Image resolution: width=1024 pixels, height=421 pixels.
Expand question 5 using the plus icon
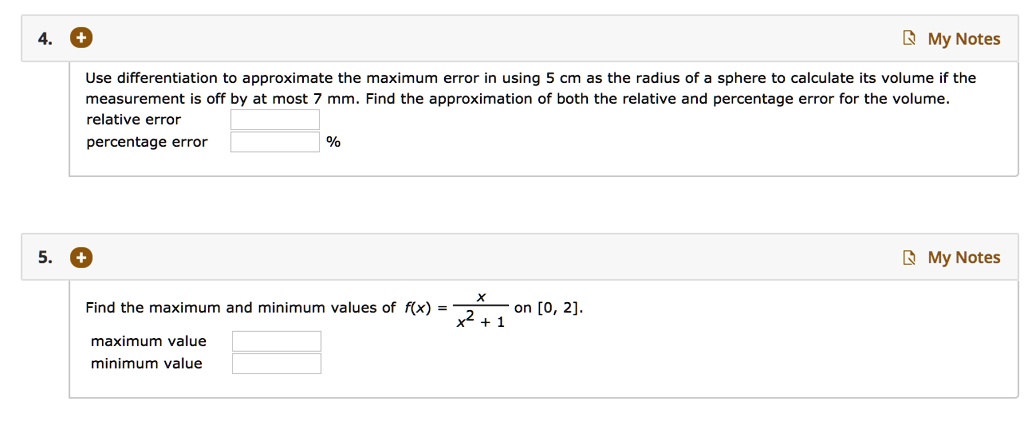pos(82,257)
